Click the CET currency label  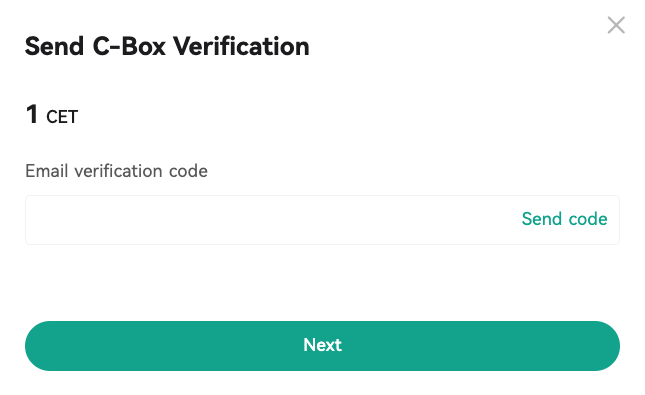pos(62,117)
